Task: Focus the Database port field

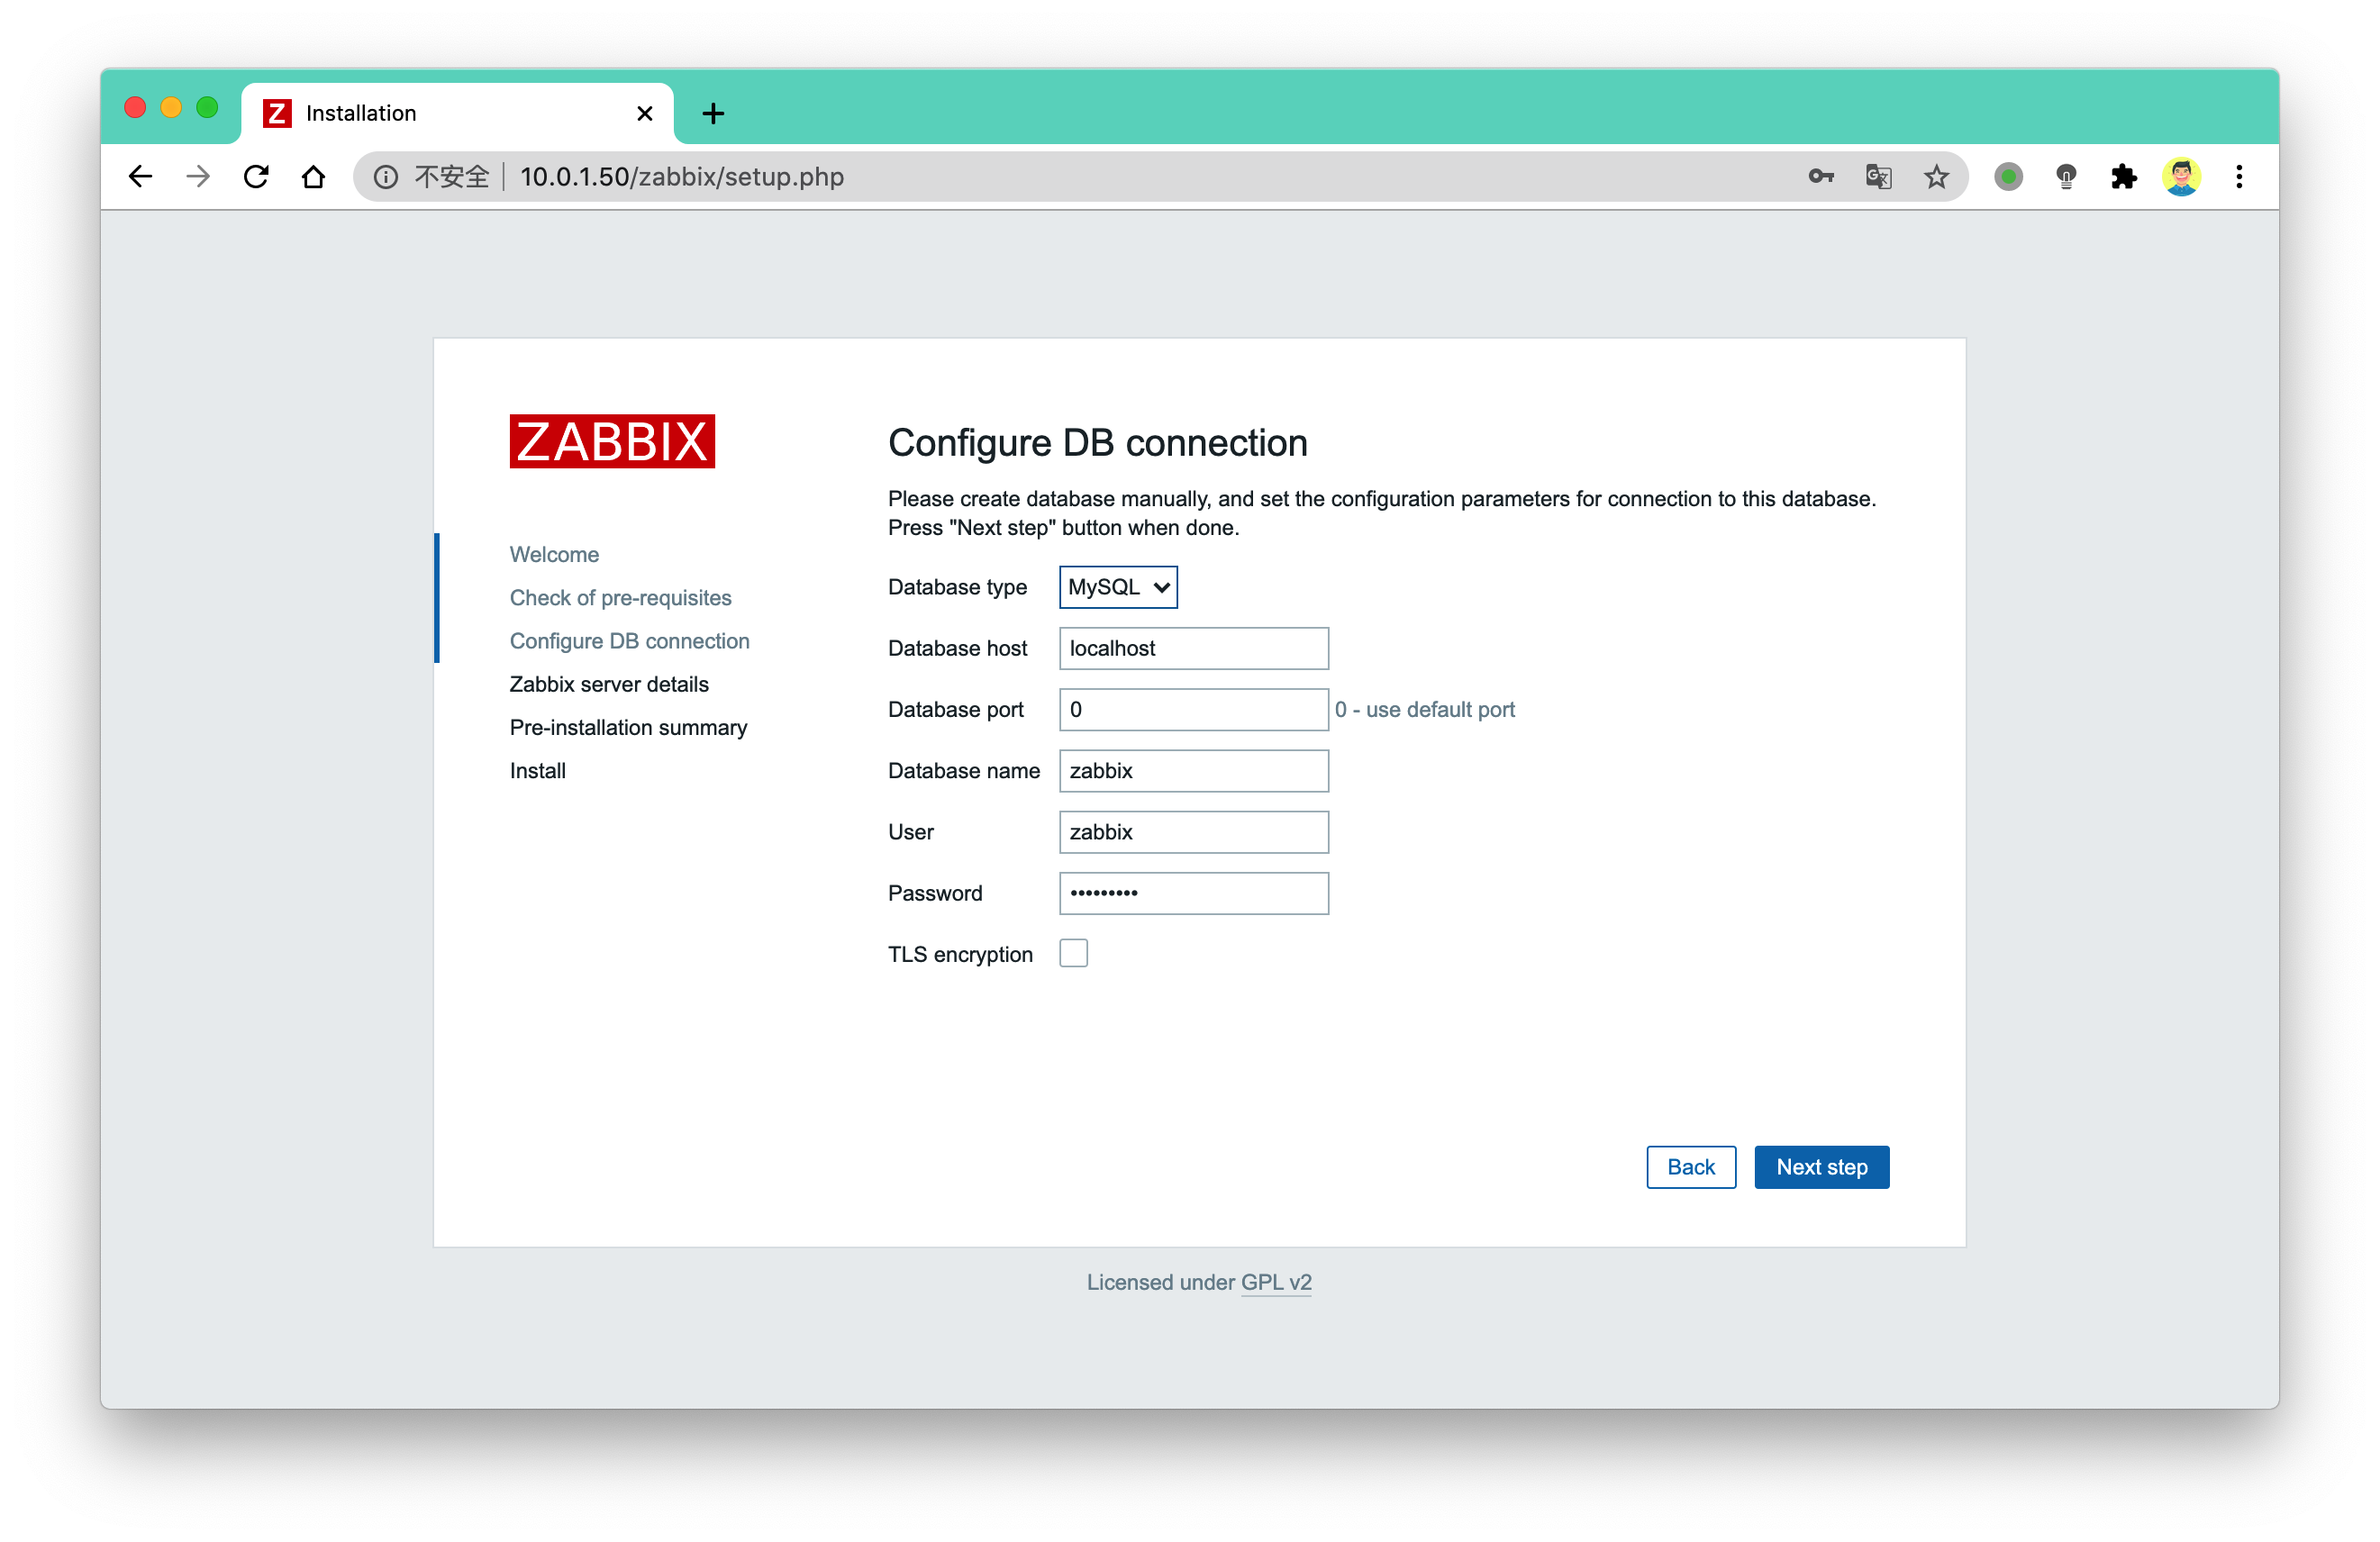Action: 1194,709
